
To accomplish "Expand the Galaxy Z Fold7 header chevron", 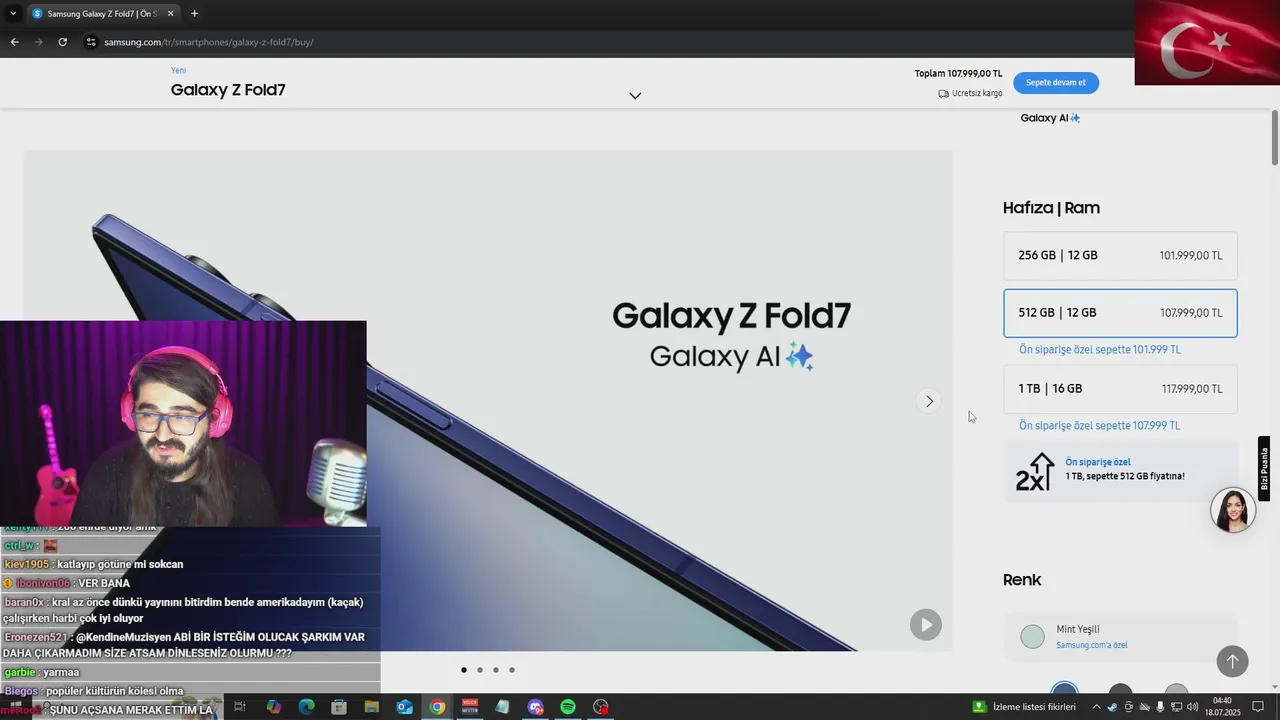I will 635,96.
